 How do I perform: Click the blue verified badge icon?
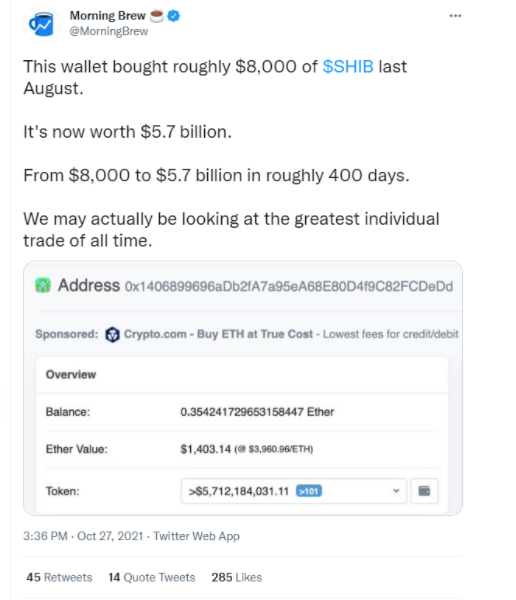tap(174, 16)
